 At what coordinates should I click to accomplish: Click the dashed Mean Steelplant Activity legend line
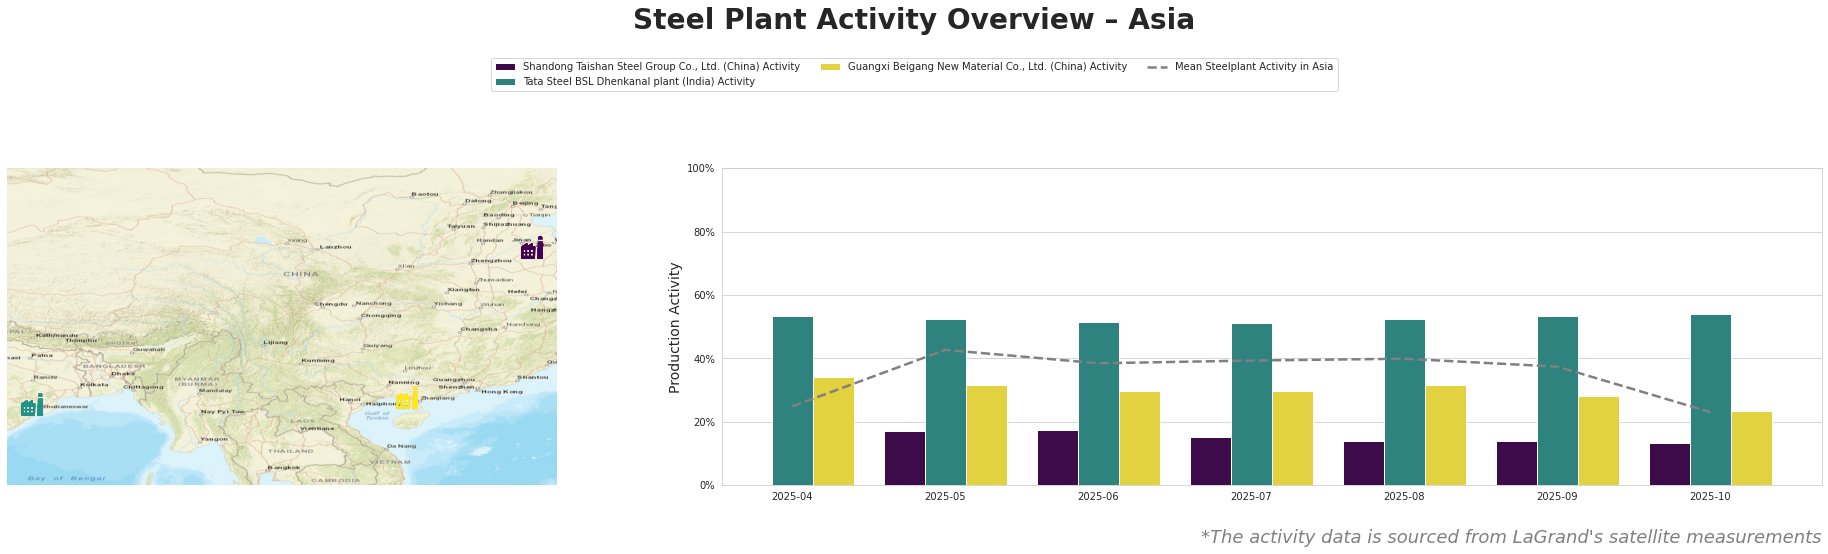click(1158, 67)
